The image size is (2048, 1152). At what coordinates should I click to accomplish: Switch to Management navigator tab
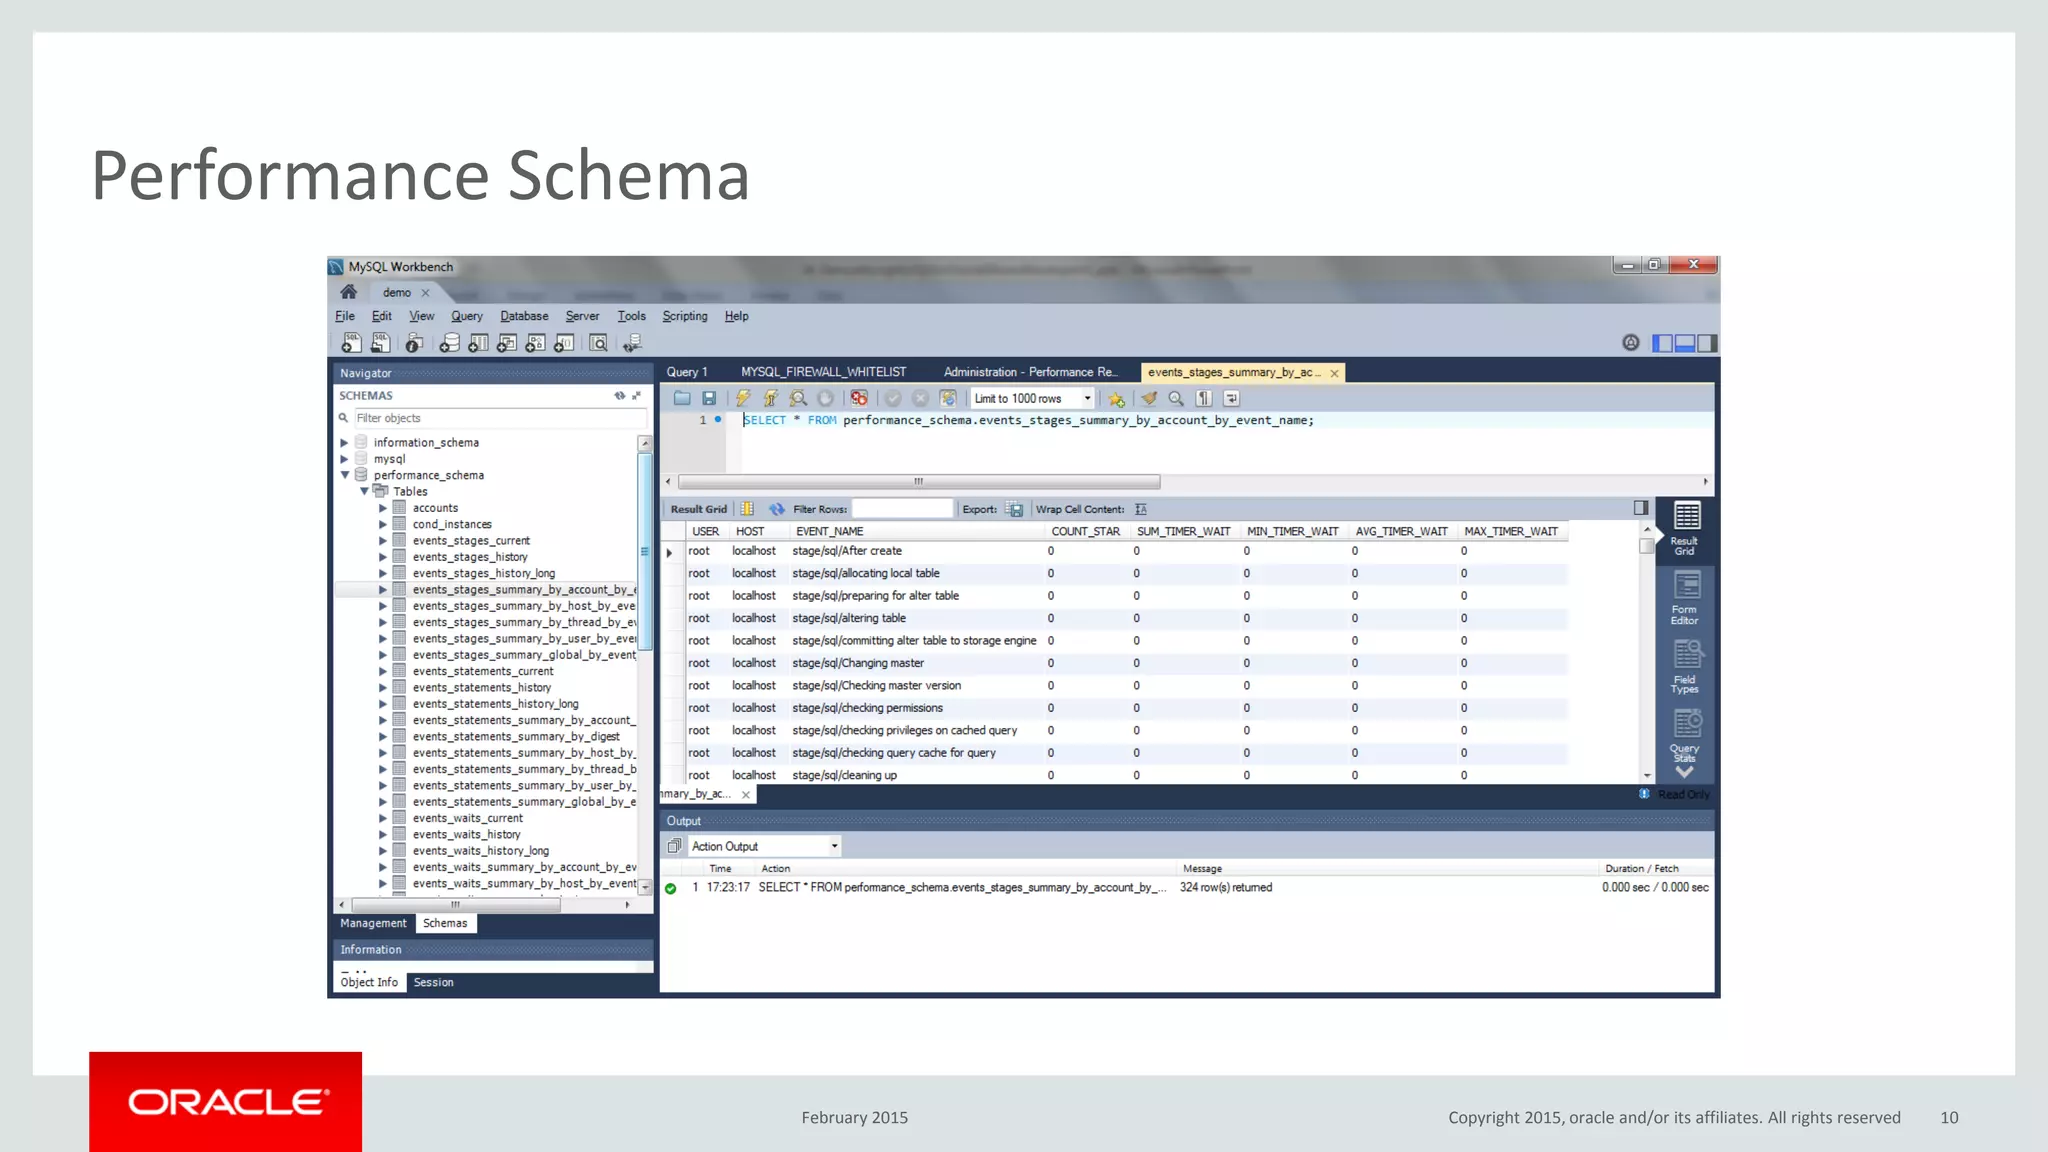coord(373,923)
